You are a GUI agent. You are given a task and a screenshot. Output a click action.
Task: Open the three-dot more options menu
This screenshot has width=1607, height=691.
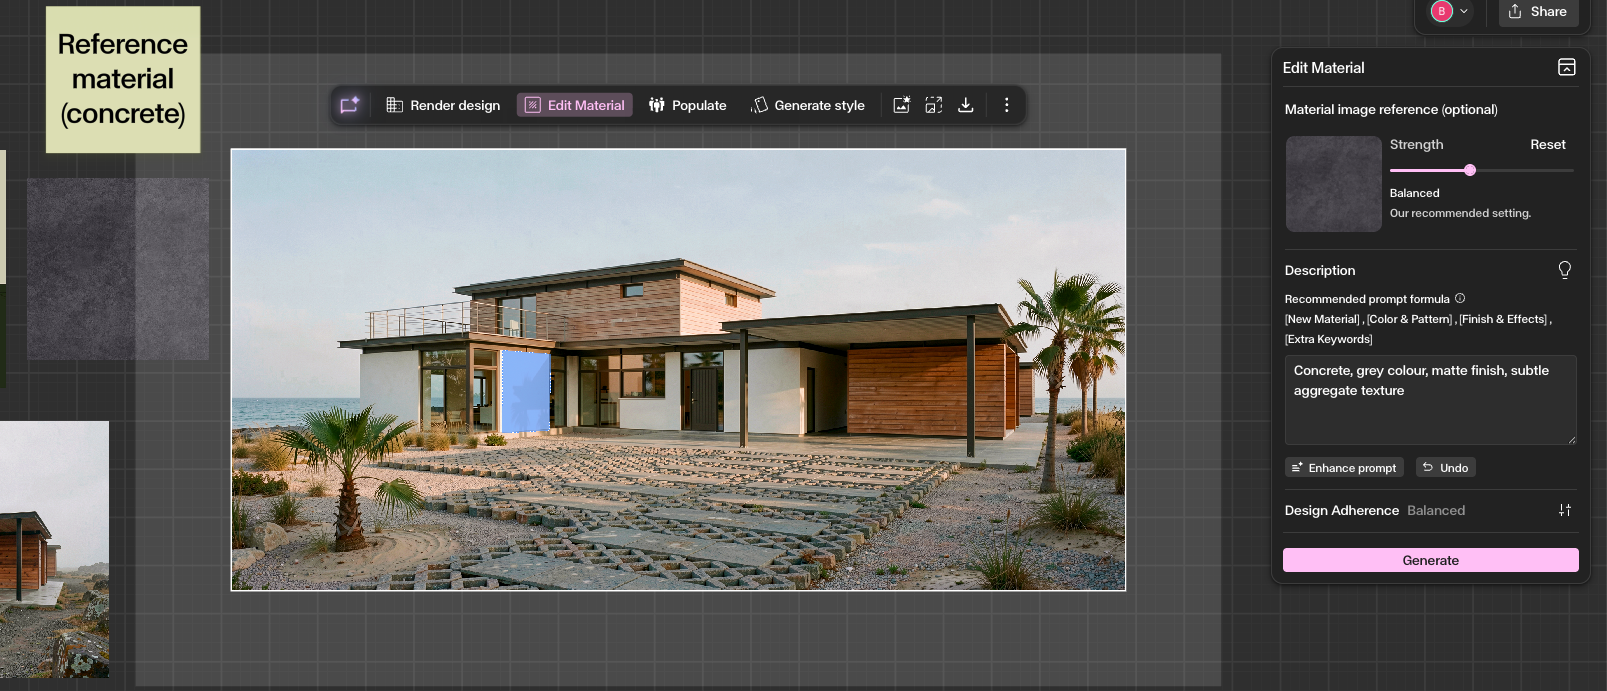pos(1006,105)
